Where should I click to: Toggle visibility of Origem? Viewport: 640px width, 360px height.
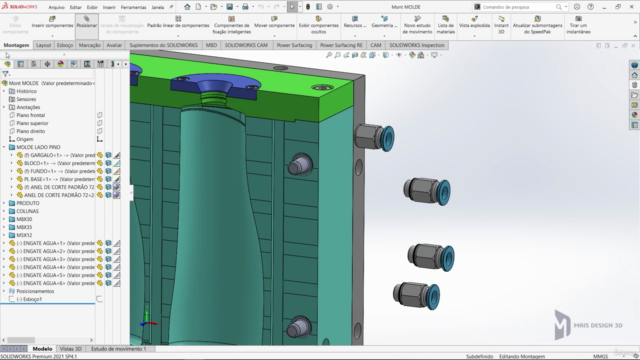[x=100, y=139]
